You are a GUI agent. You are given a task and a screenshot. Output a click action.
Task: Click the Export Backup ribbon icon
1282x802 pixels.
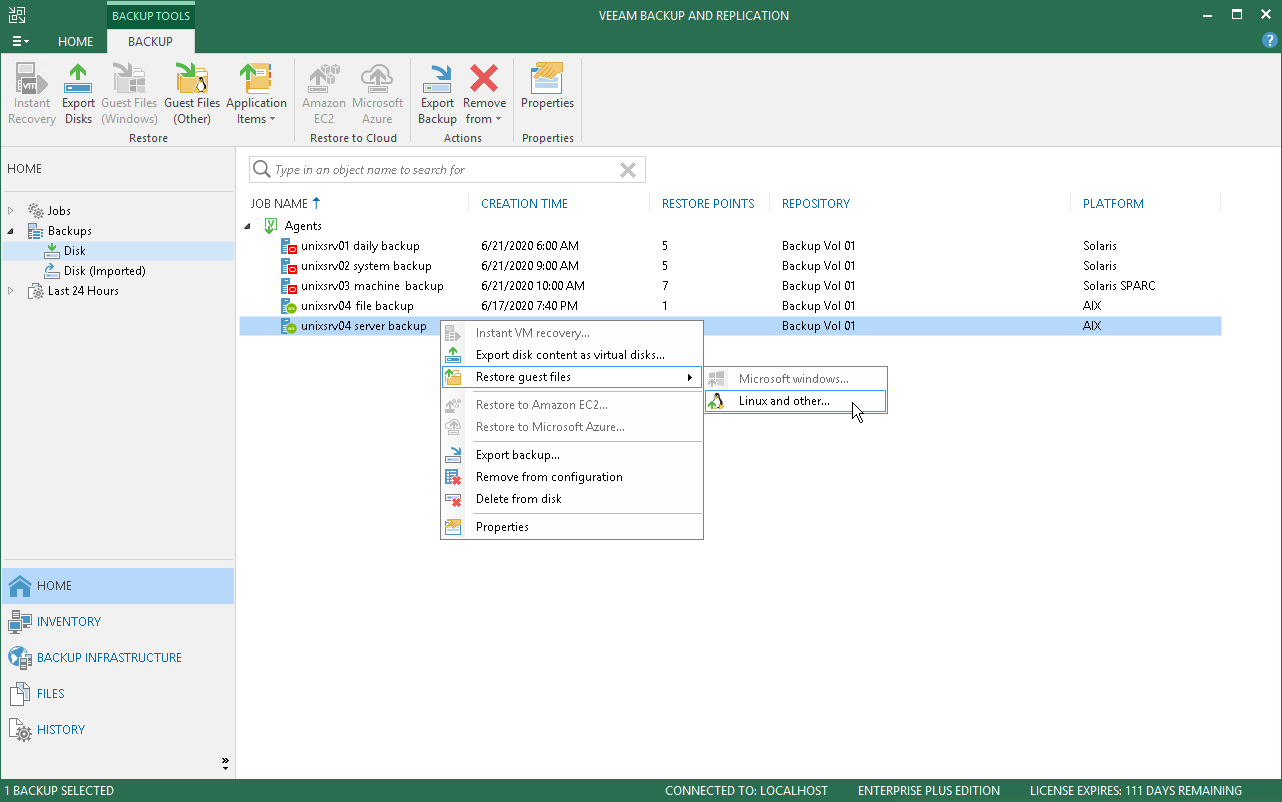click(437, 93)
